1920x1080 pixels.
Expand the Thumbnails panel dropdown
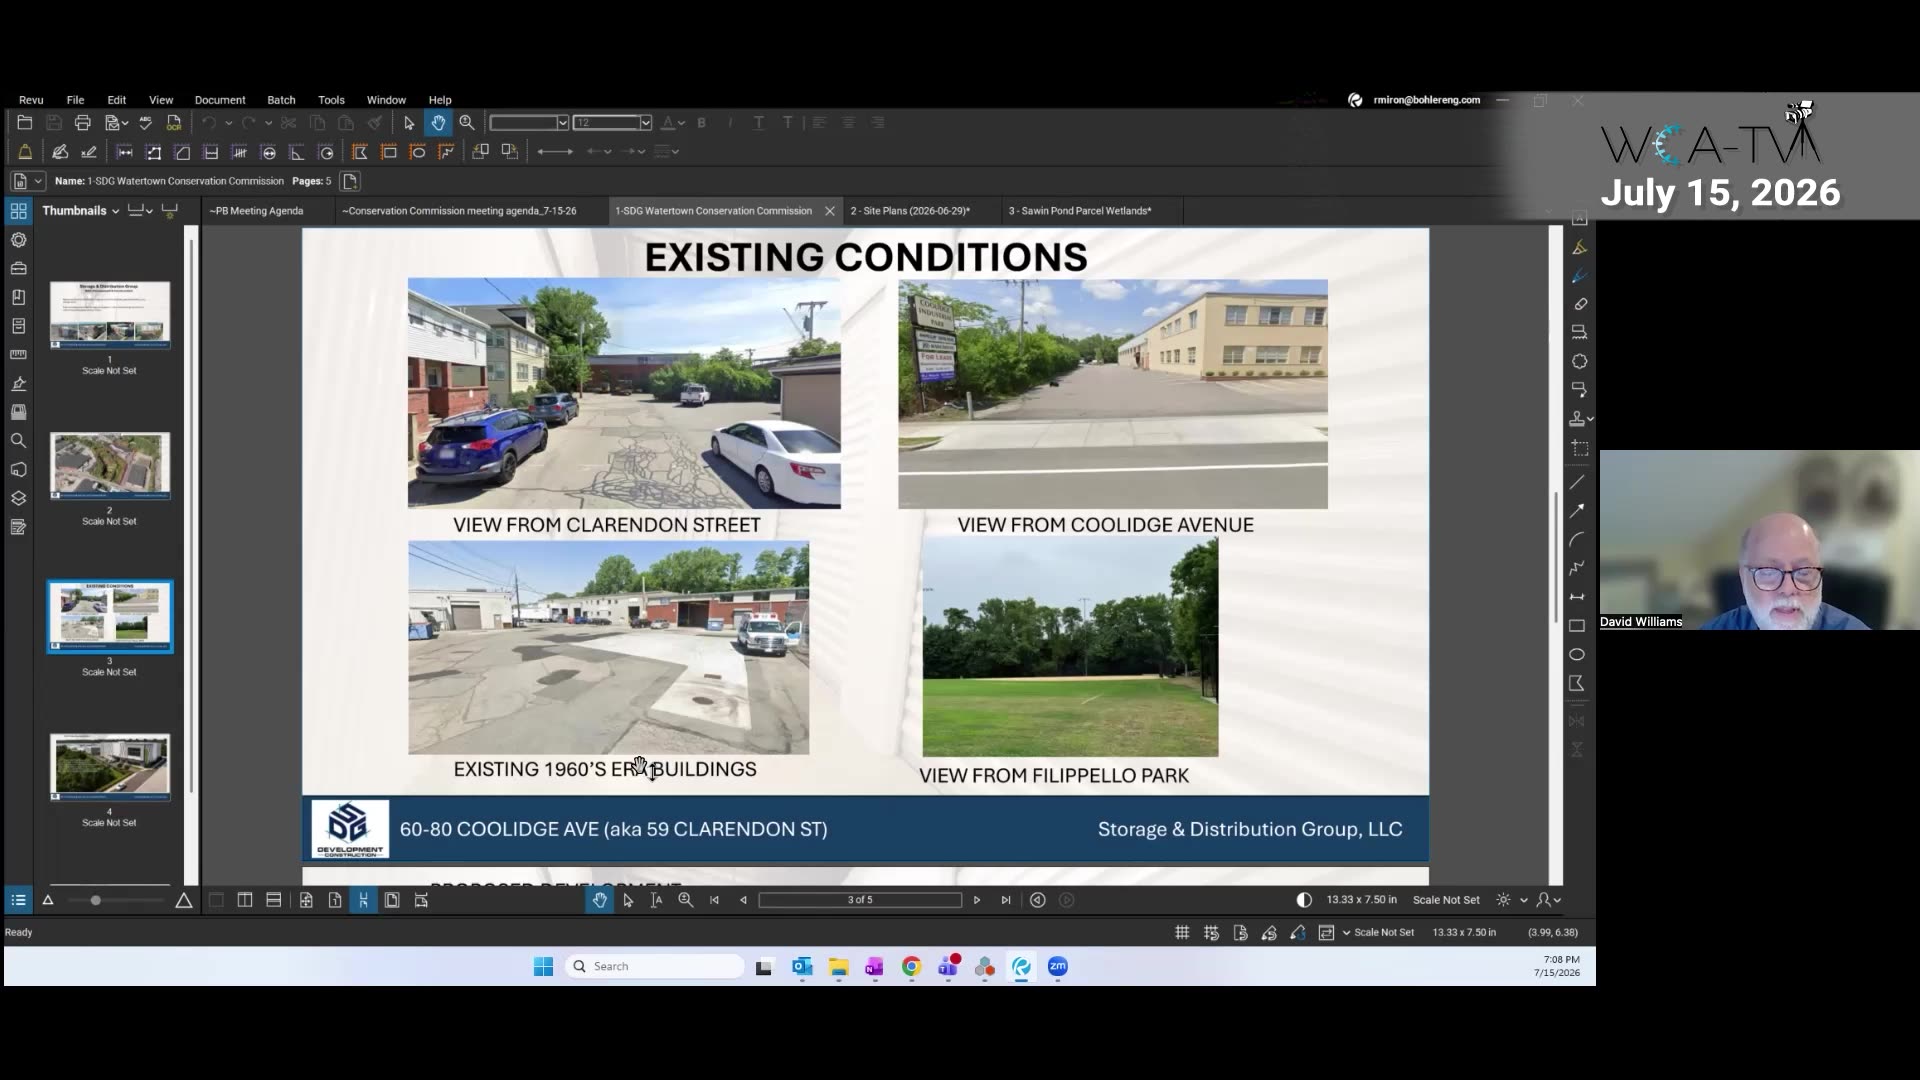(x=115, y=211)
